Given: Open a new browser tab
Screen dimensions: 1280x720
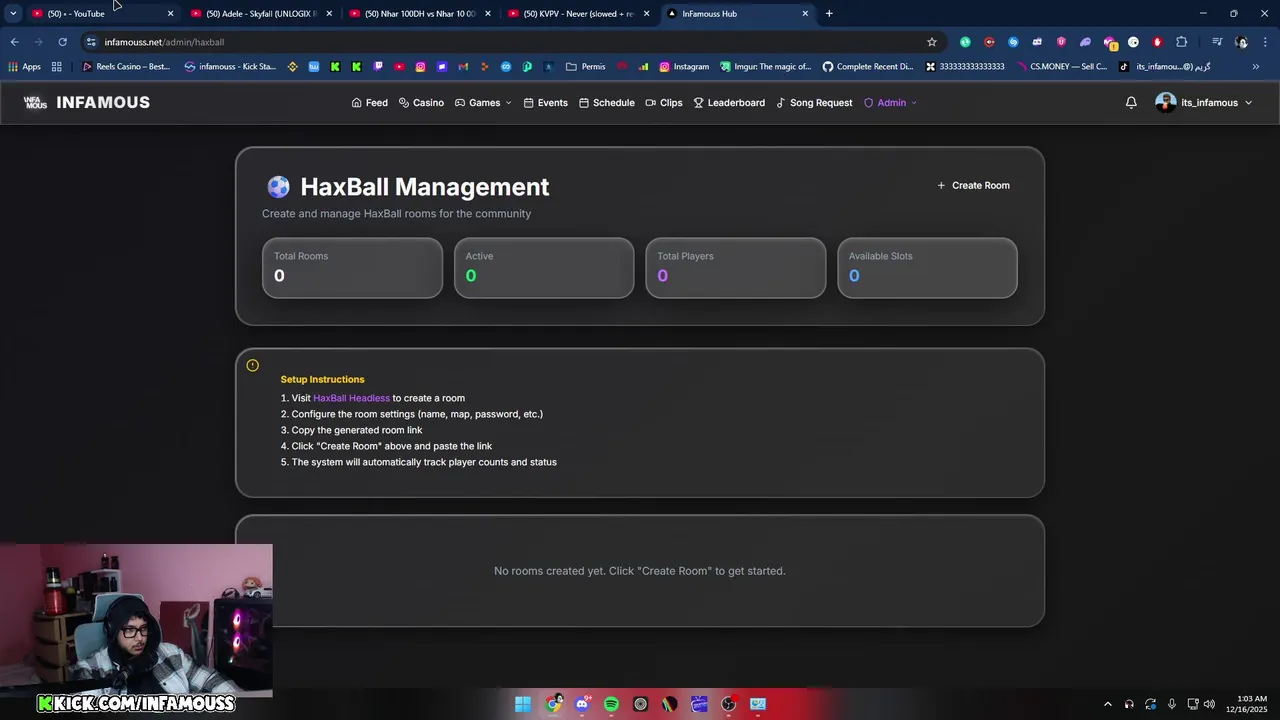Looking at the screenshot, I should point(829,14).
